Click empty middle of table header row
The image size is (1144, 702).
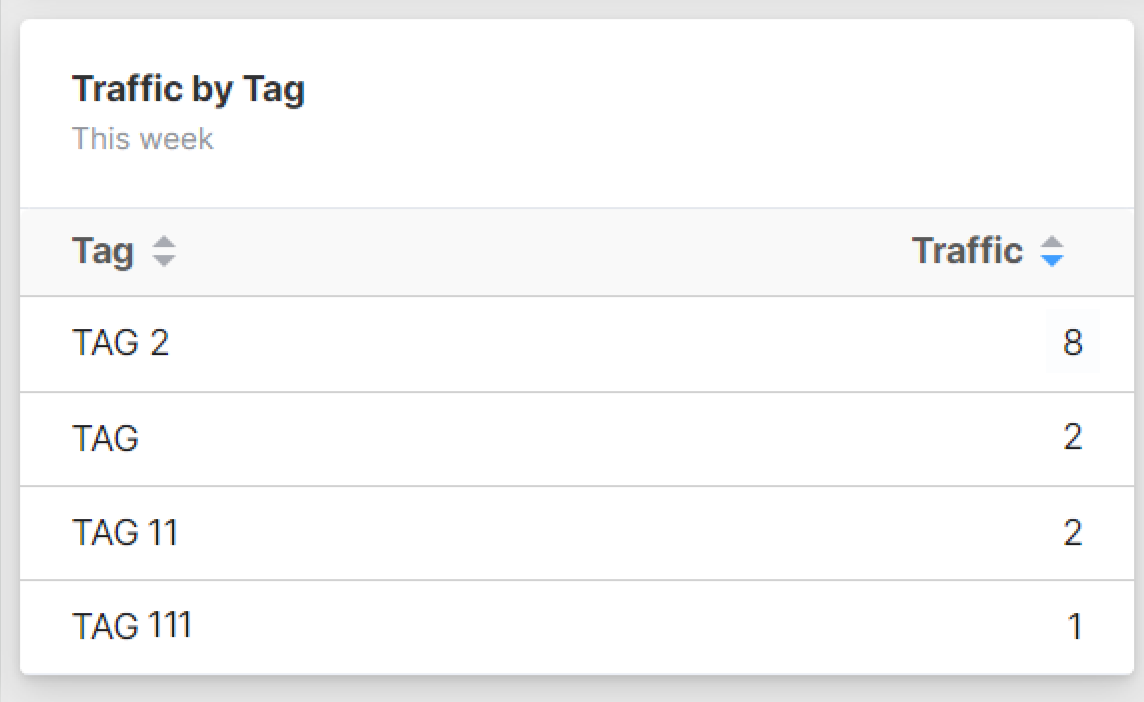tap(540, 252)
